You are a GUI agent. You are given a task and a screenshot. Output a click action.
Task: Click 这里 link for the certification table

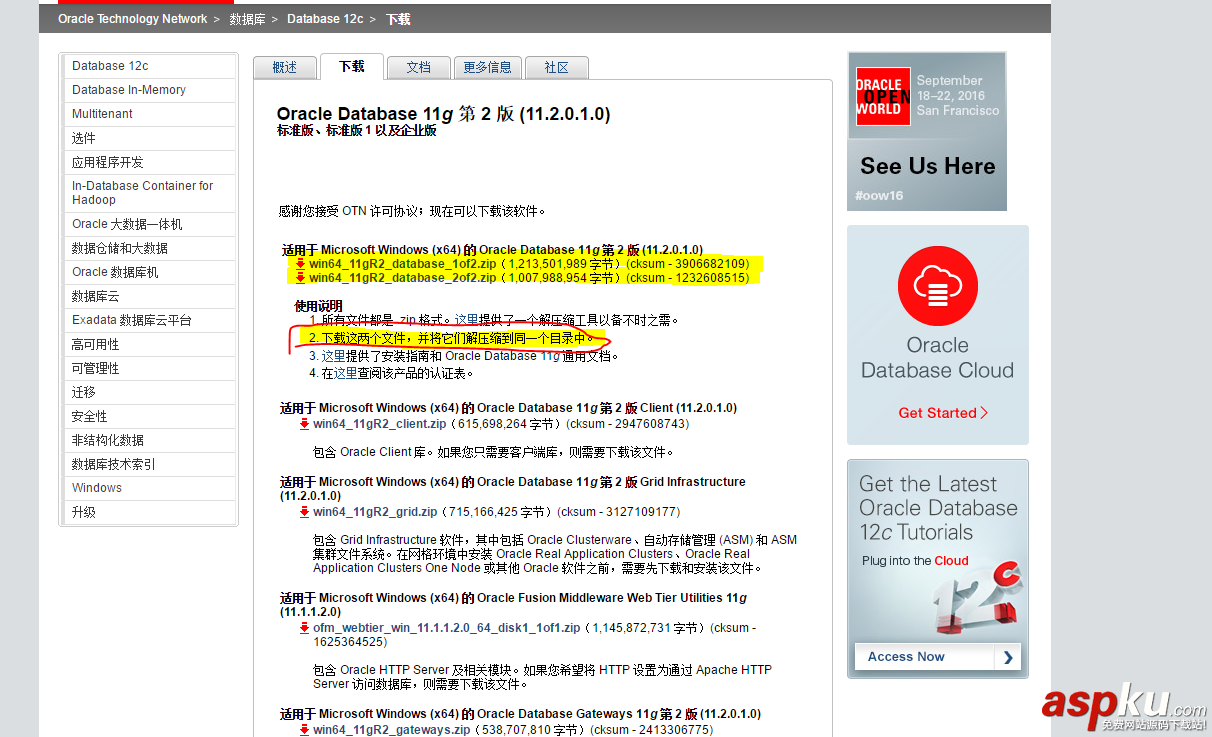[345, 373]
